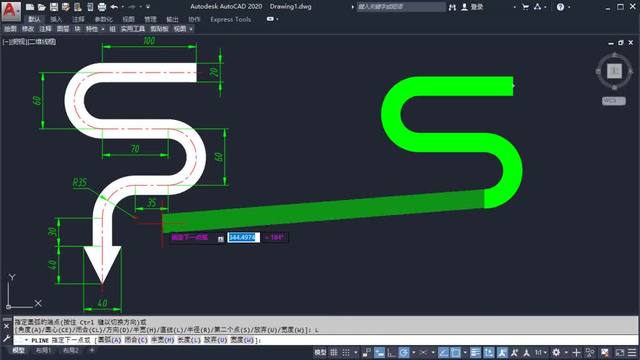The height and width of the screenshot is (360, 640).
Task: Click the 圆弧(A) option in command line
Action: click(109, 340)
